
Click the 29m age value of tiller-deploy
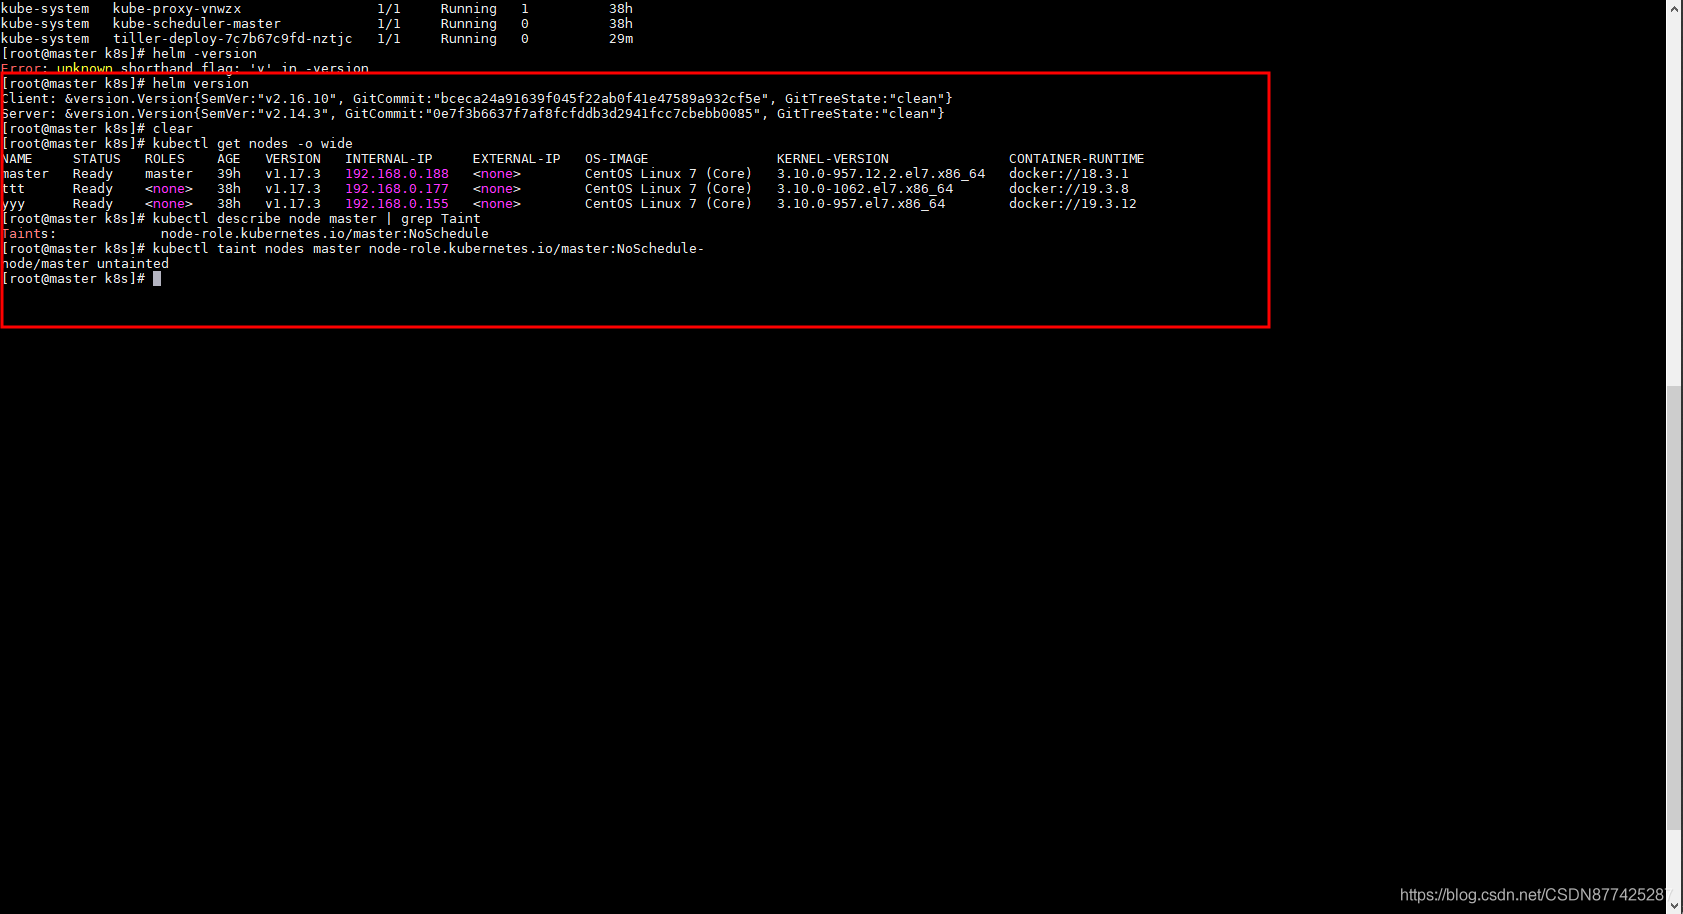click(621, 39)
